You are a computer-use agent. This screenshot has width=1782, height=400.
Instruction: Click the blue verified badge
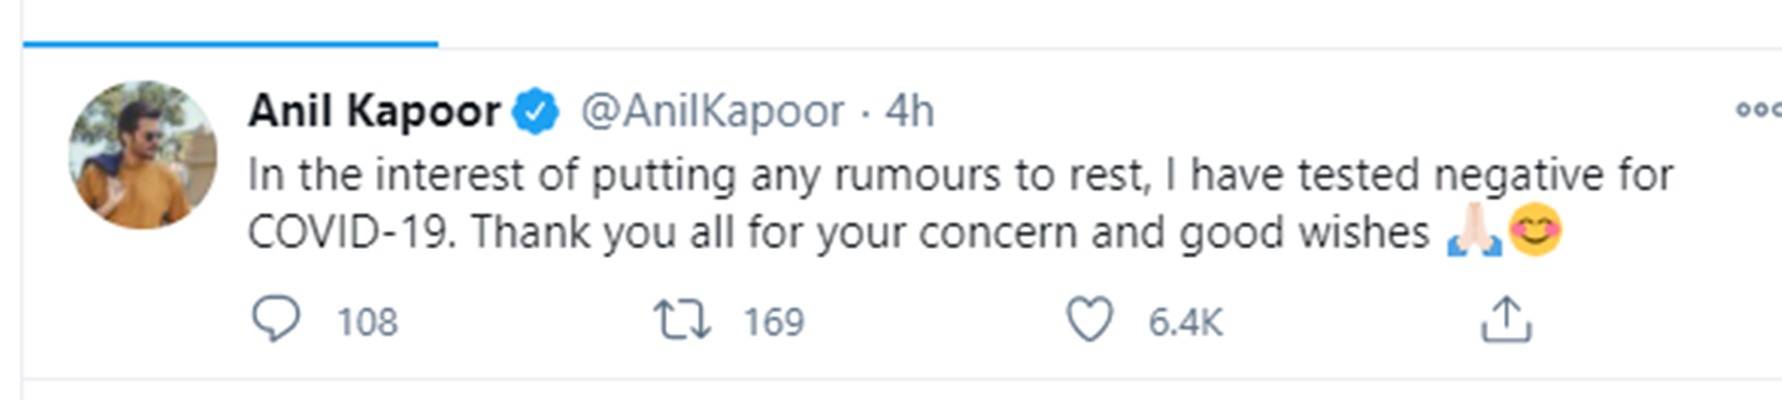click(536, 111)
